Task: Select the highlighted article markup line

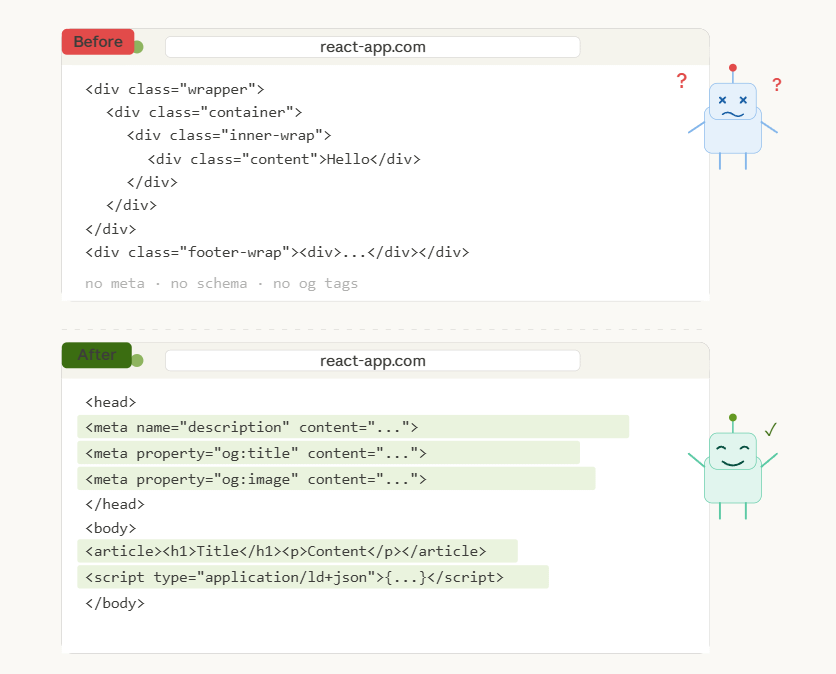Action: tap(298, 551)
